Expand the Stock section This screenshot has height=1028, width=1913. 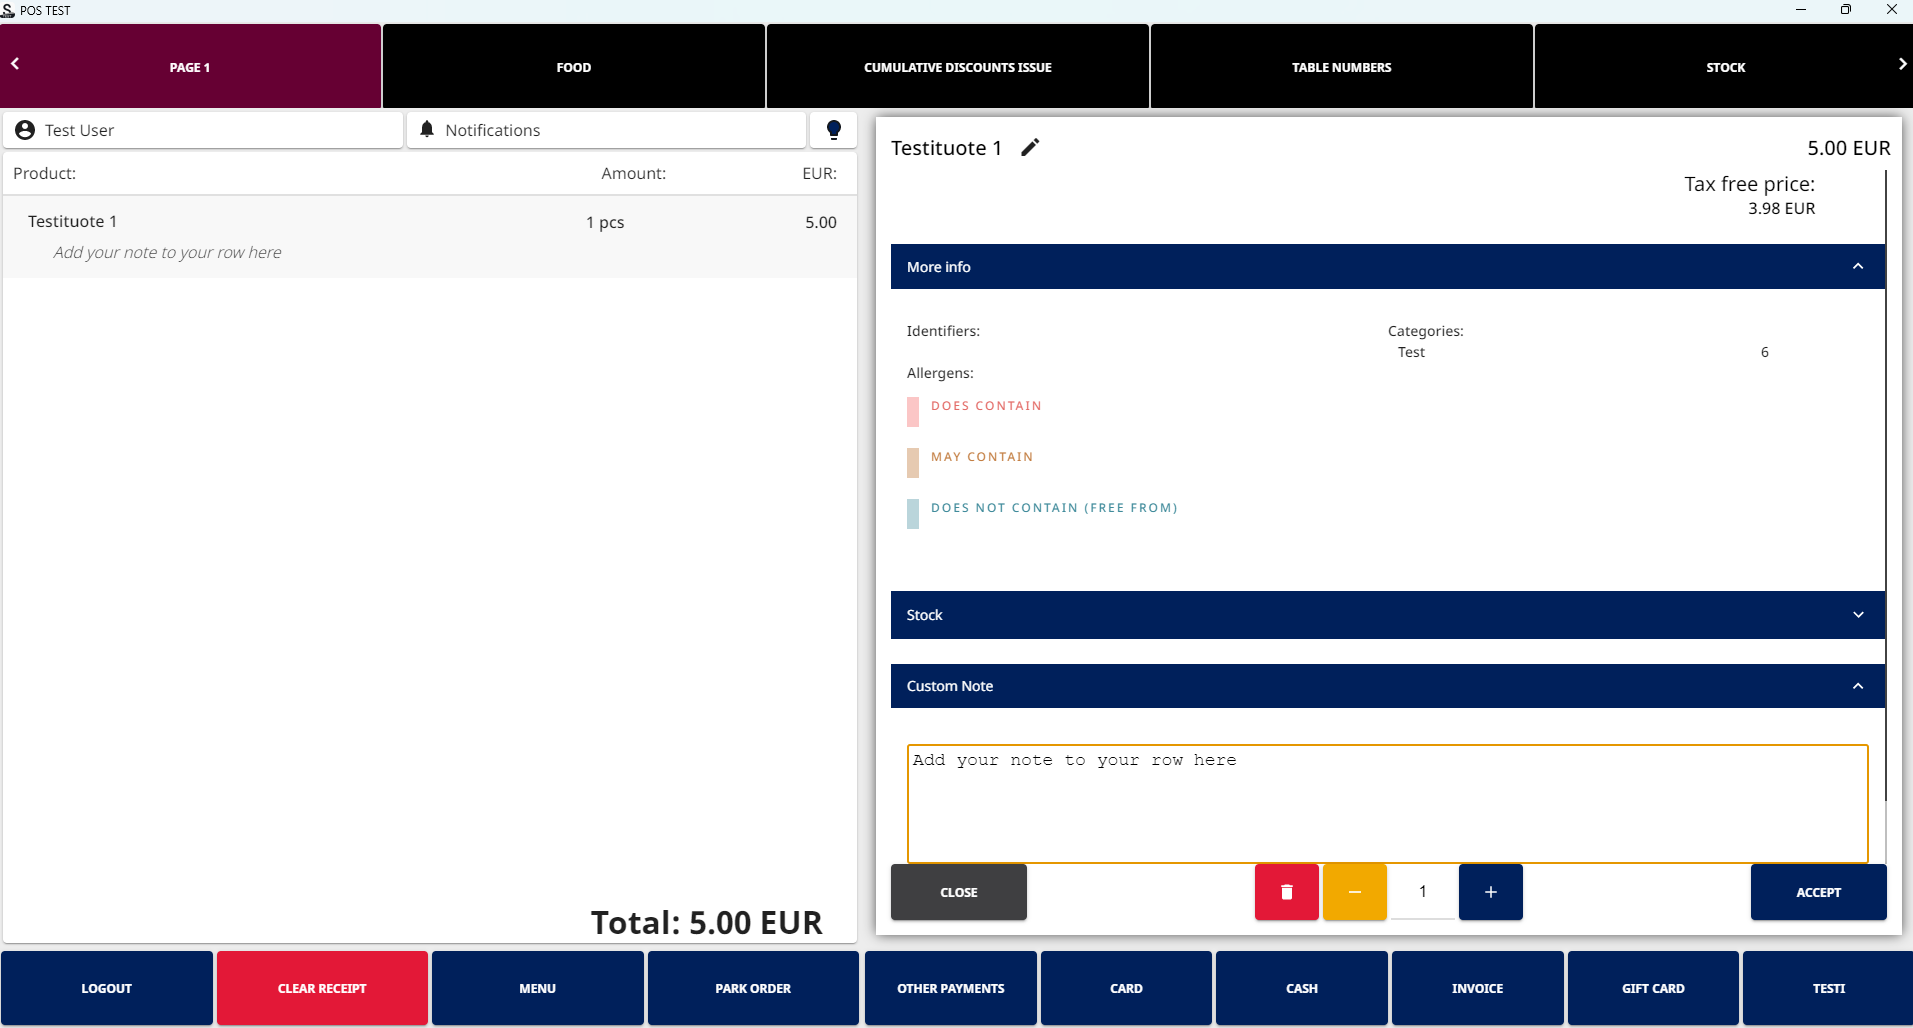pyautogui.click(x=1857, y=615)
